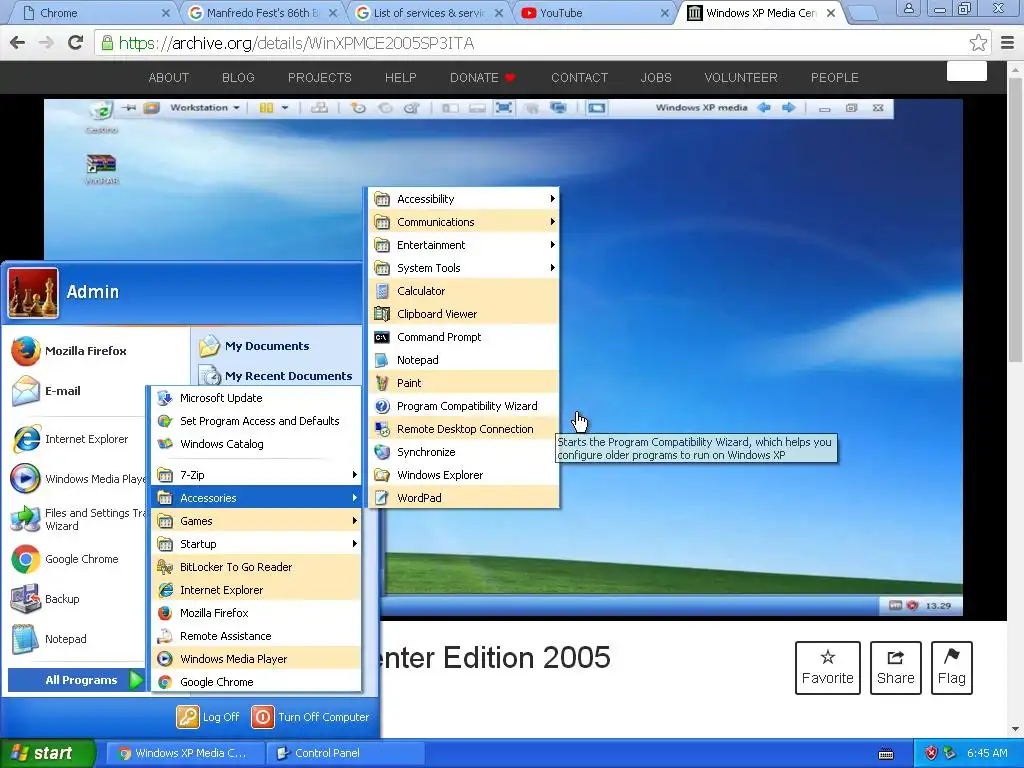Select highlighted Accessories program group
Screen dimensions: 1024x768
tap(256, 498)
